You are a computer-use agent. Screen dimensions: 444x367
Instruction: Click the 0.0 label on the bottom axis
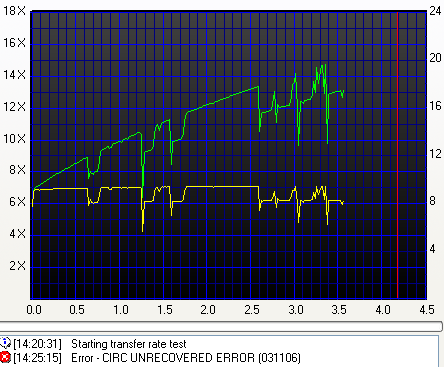(34, 310)
